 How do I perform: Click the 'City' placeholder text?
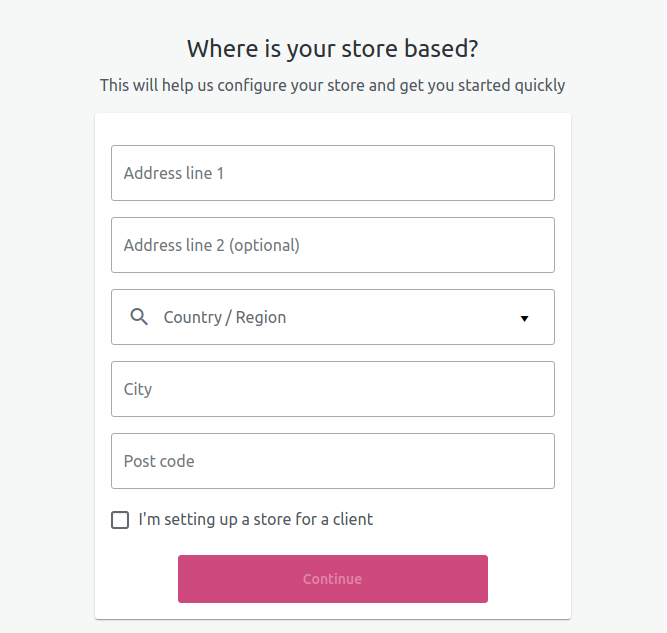pyautogui.click(x=138, y=389)
